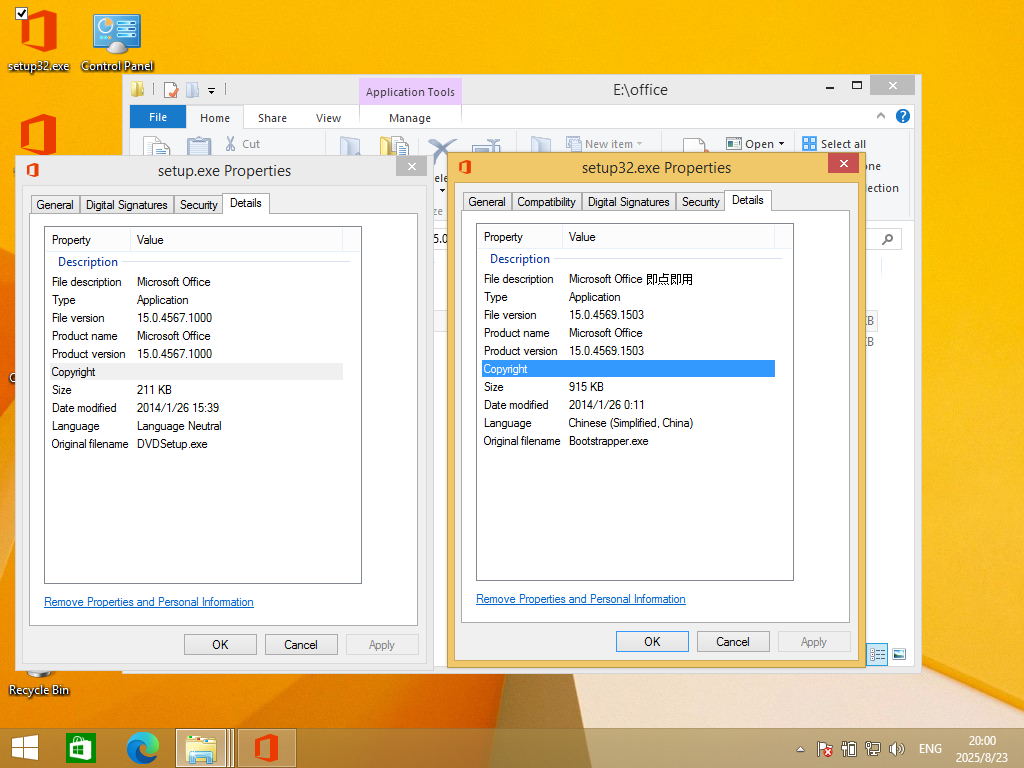This screenshot has height=768, width=1024.
Task: Click the Action Center flag tray icon
Action: click(x=825, y=749)
